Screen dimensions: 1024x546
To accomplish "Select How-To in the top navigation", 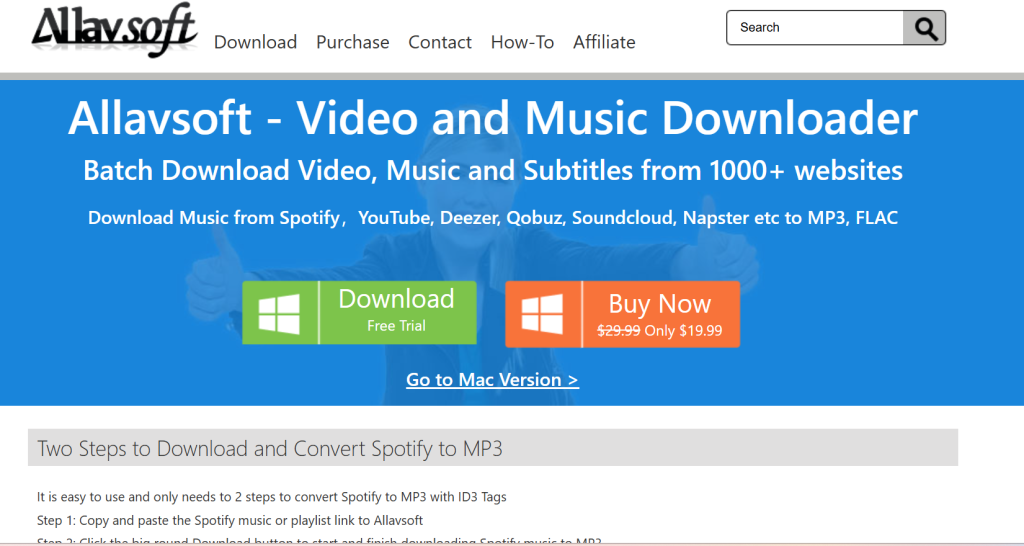I will tap(522, 42).
